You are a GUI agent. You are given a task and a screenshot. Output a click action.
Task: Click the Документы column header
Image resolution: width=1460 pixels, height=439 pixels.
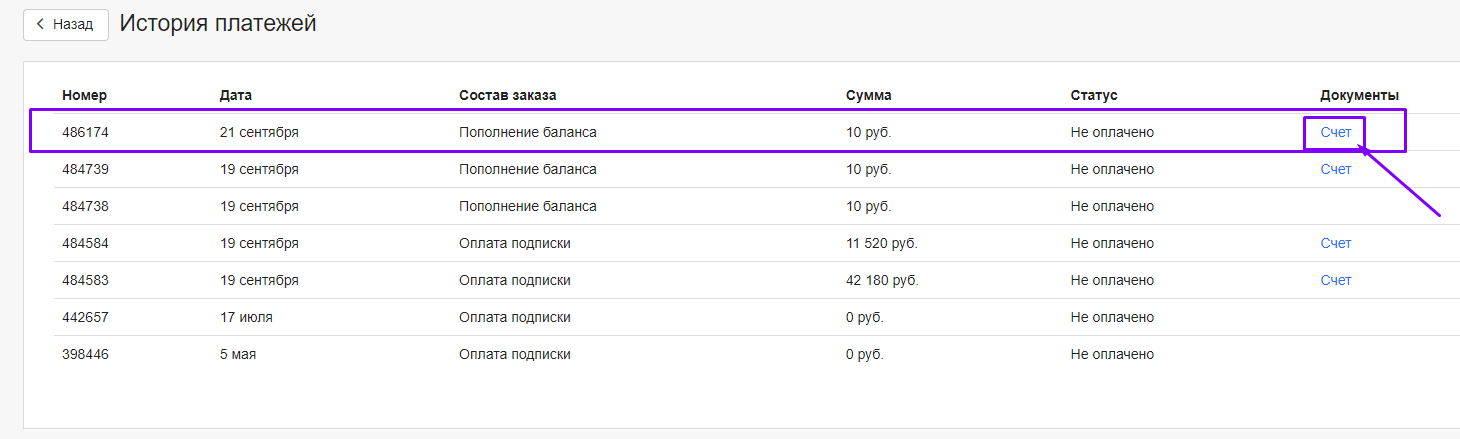click(x=1359, y=95)
